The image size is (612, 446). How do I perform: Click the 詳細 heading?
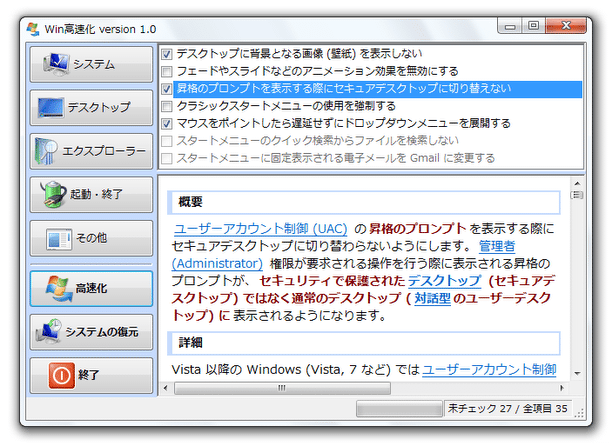(190, 343)
